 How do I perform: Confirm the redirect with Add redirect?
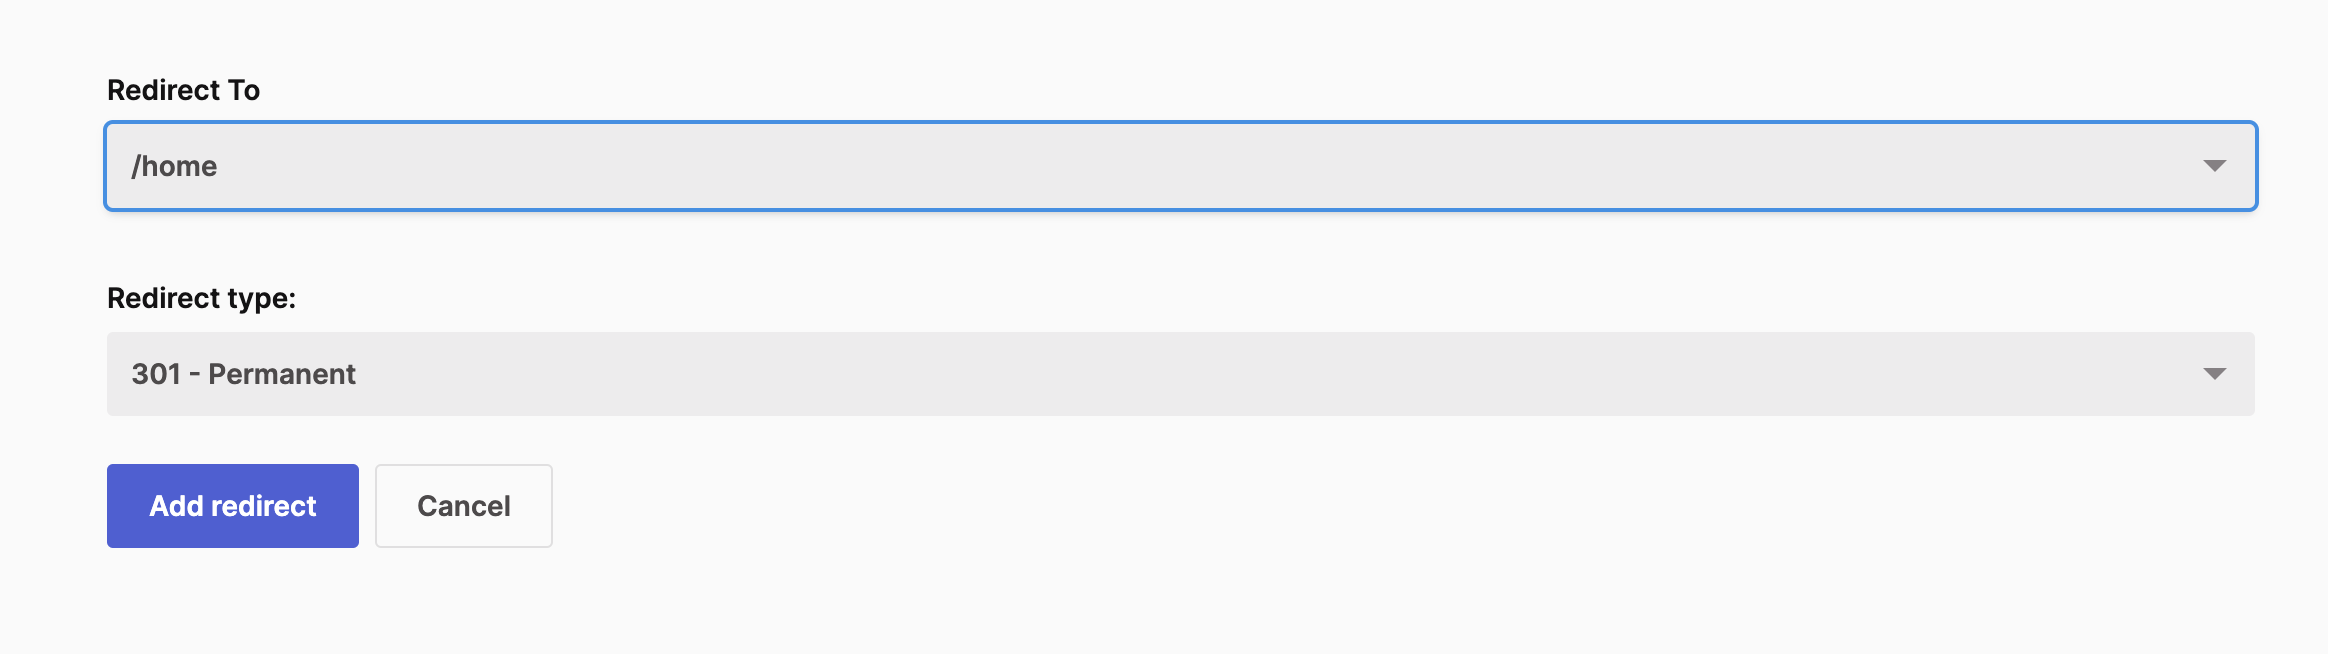point(232,506)
